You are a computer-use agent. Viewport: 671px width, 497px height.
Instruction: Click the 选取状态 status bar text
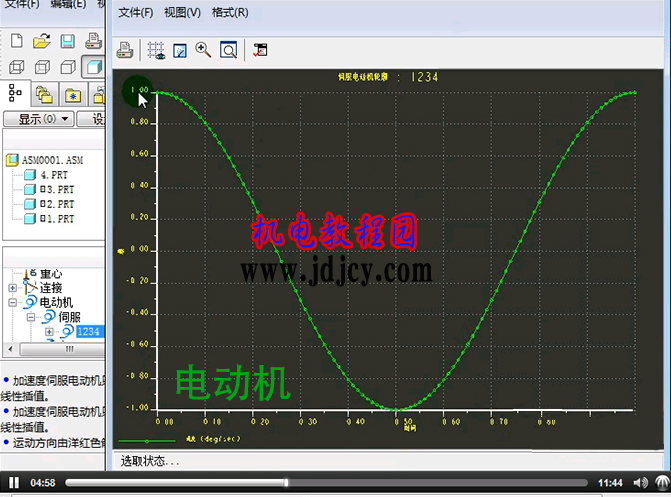coord(150,461)
